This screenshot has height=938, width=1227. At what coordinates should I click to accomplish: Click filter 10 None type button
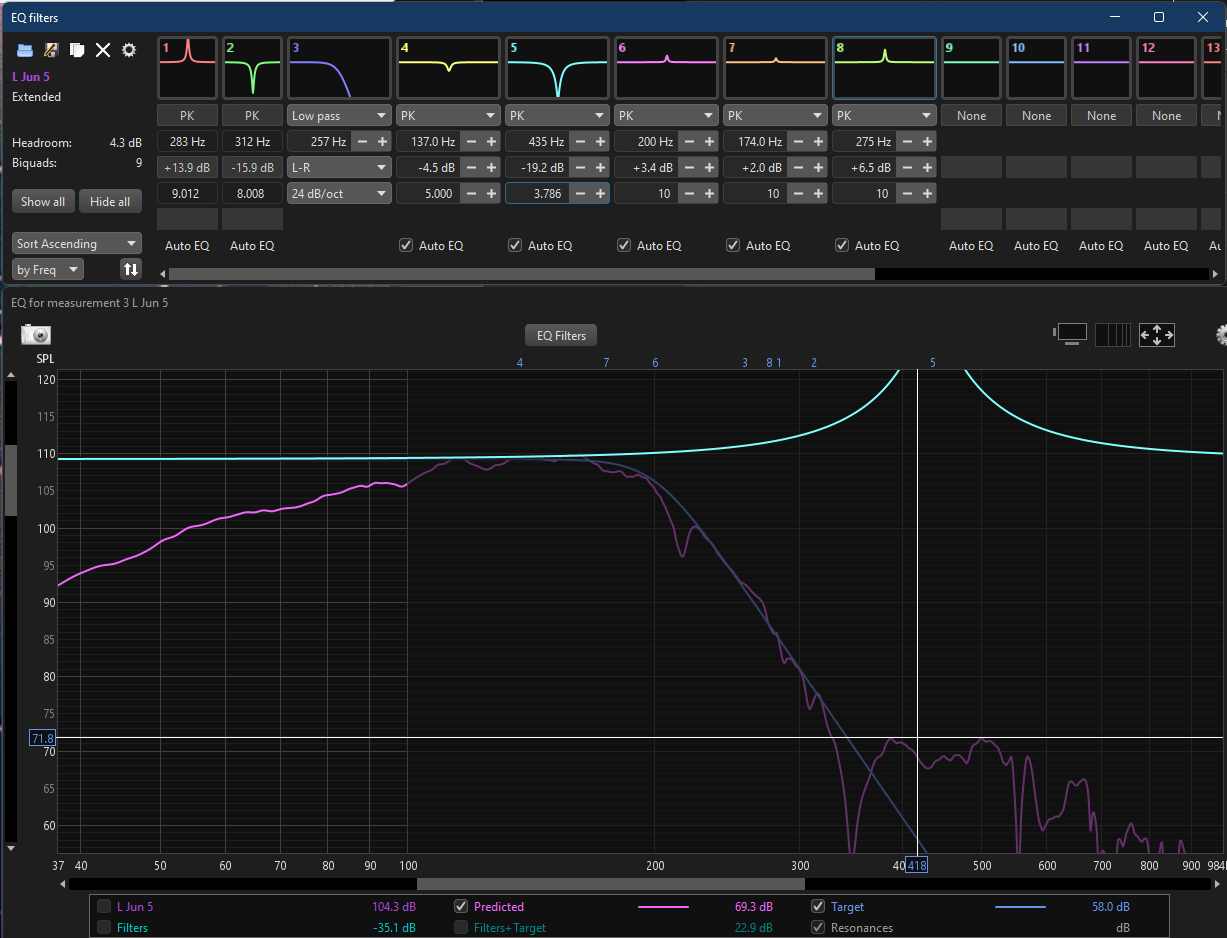pyautogui.click(x=1036, y=116)
